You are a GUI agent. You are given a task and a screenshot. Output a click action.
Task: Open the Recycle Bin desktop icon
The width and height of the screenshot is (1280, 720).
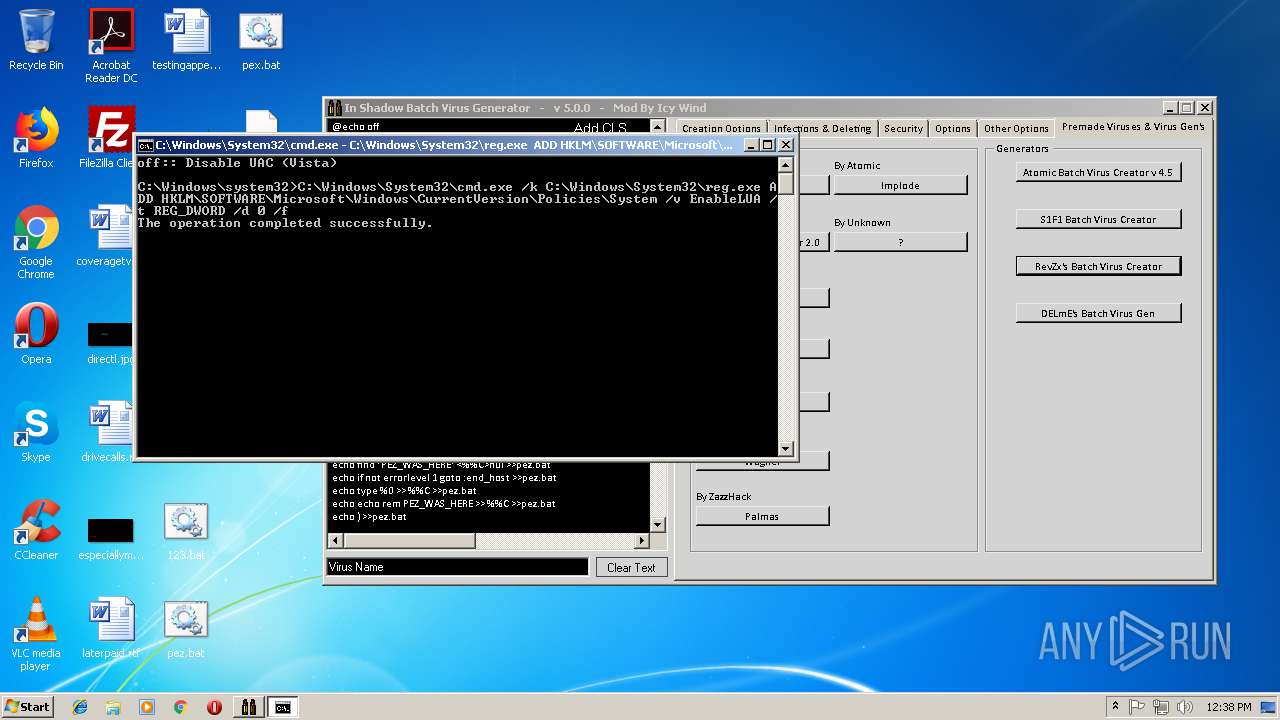[x=36, y=40]
